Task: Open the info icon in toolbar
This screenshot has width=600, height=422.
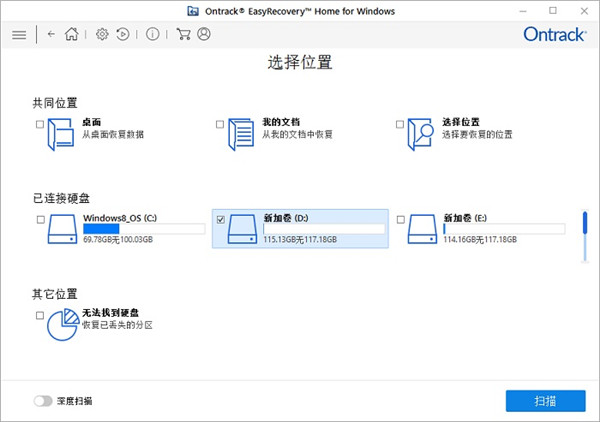Action: [152, 34]
